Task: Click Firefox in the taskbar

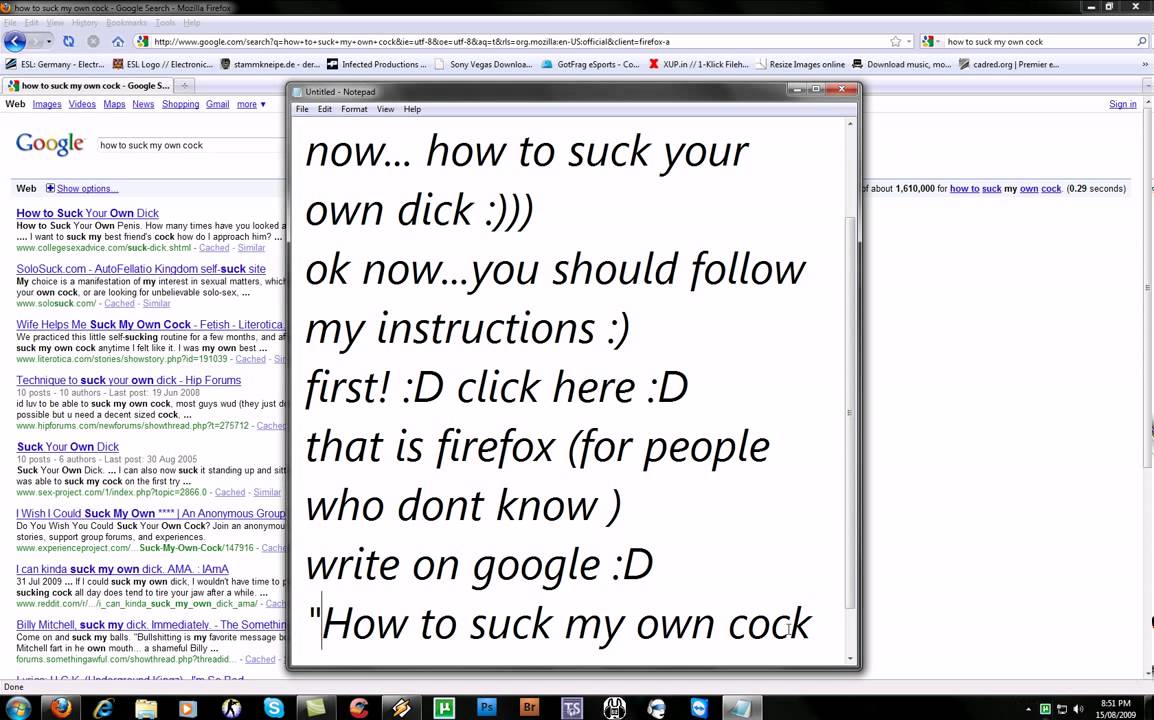Action: (61, 707)
